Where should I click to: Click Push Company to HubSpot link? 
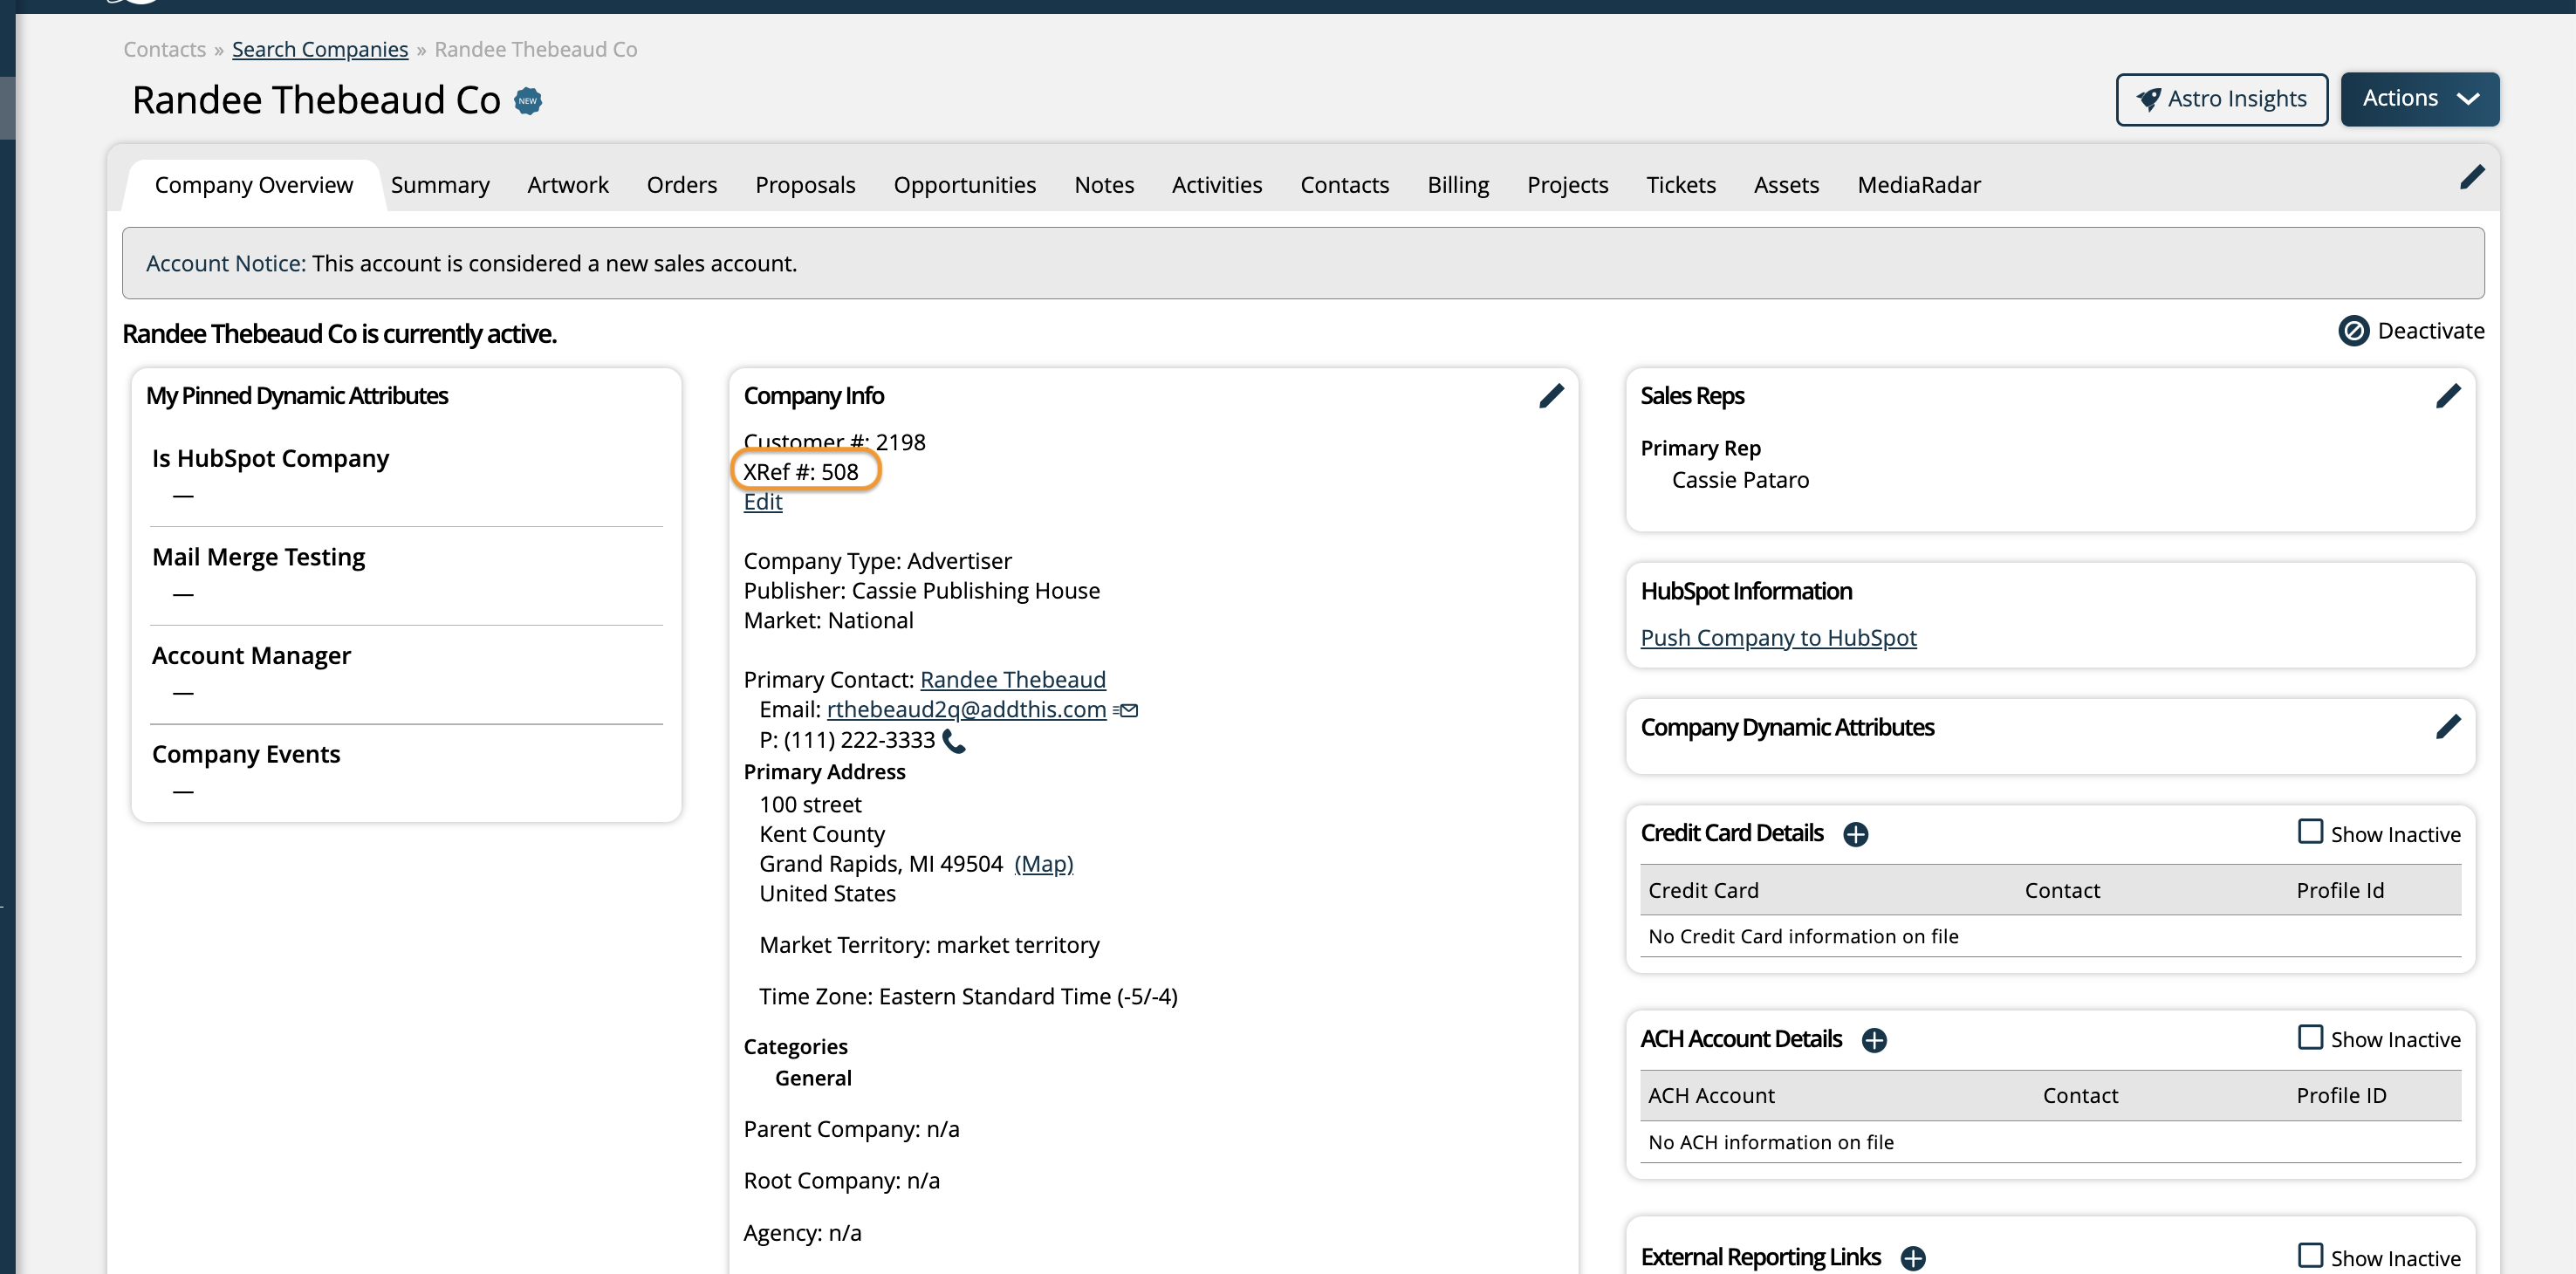tap(1778, 638)
